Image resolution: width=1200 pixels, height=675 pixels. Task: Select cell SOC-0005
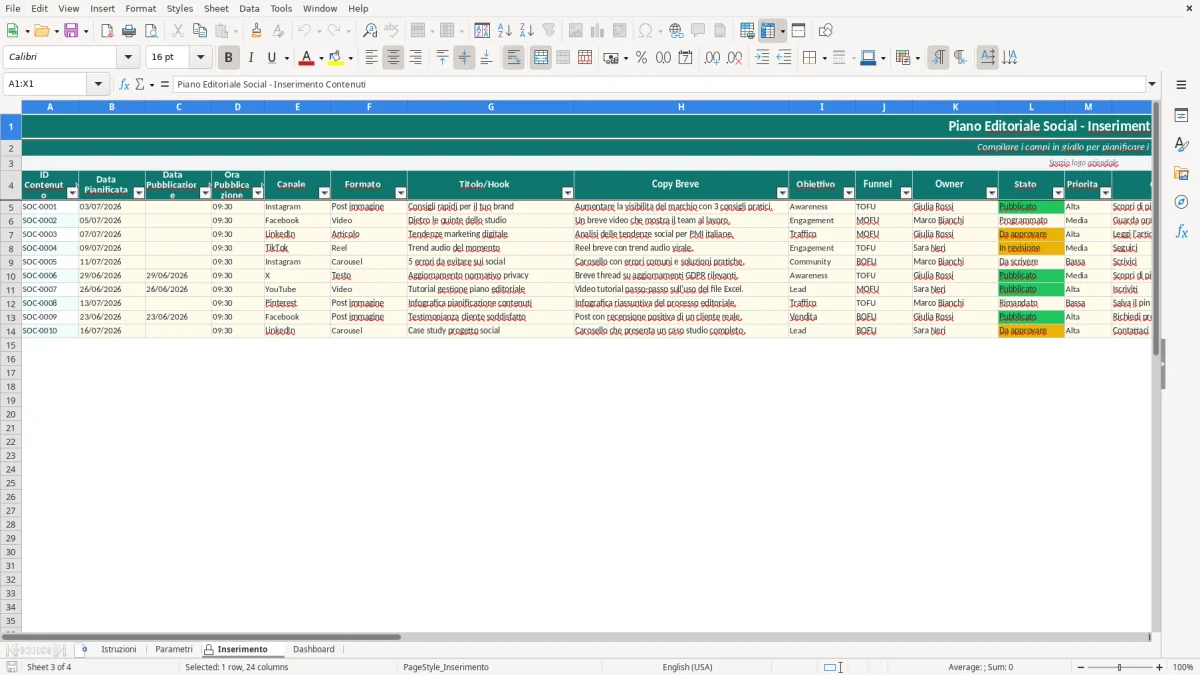pyautogui.click(x=49, y=262)
